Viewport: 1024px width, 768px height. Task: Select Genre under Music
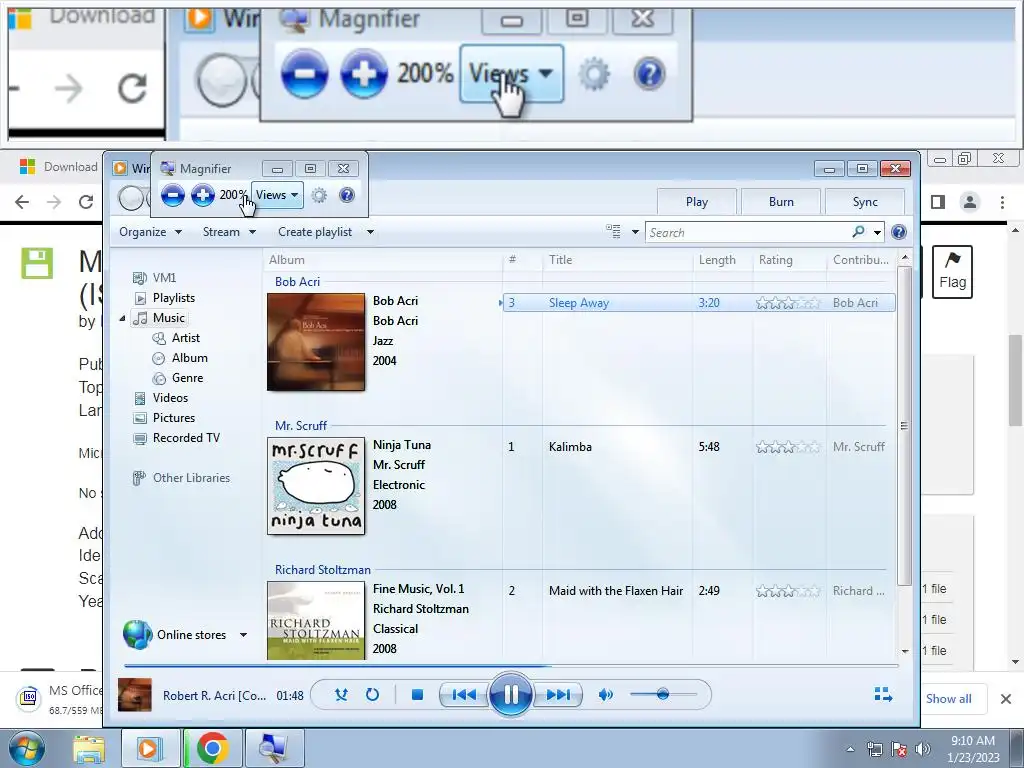tap(178, 378)
